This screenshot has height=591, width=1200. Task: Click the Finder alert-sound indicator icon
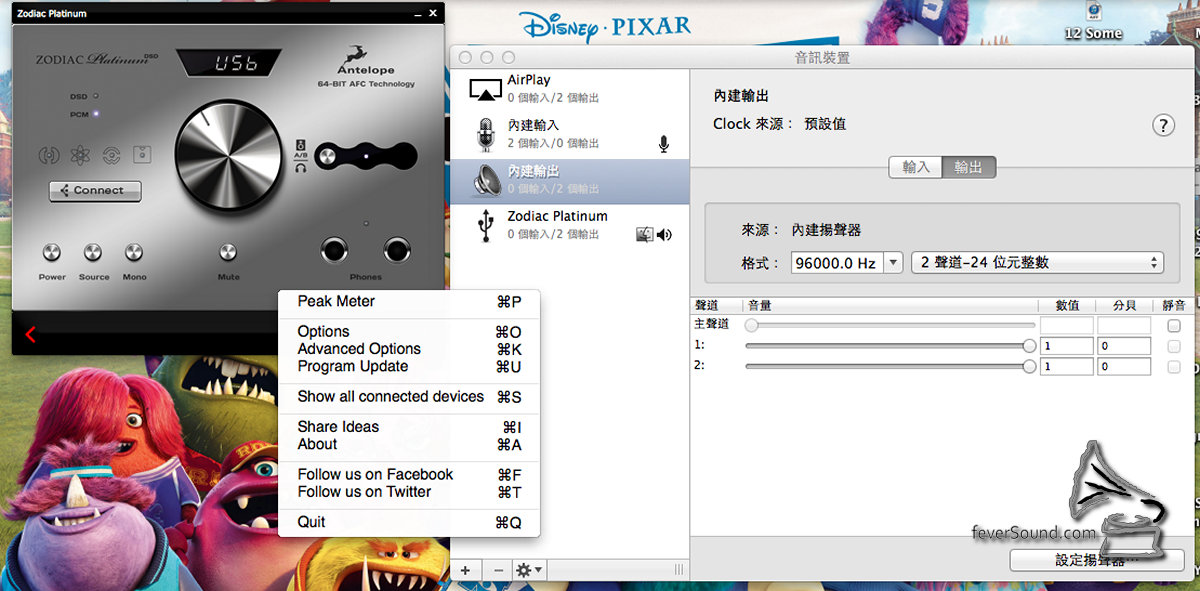645,235
